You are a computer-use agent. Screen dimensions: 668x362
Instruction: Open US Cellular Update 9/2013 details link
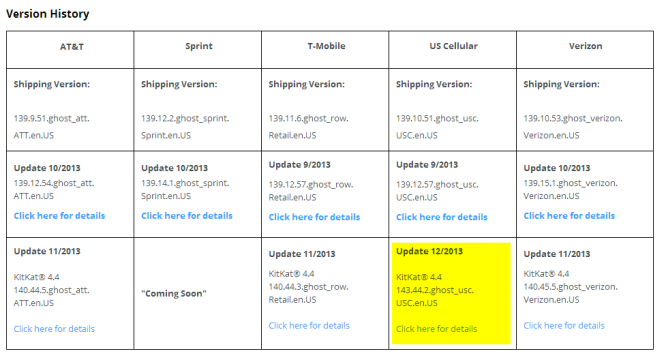pyautogui.click(x=441, y=217)
